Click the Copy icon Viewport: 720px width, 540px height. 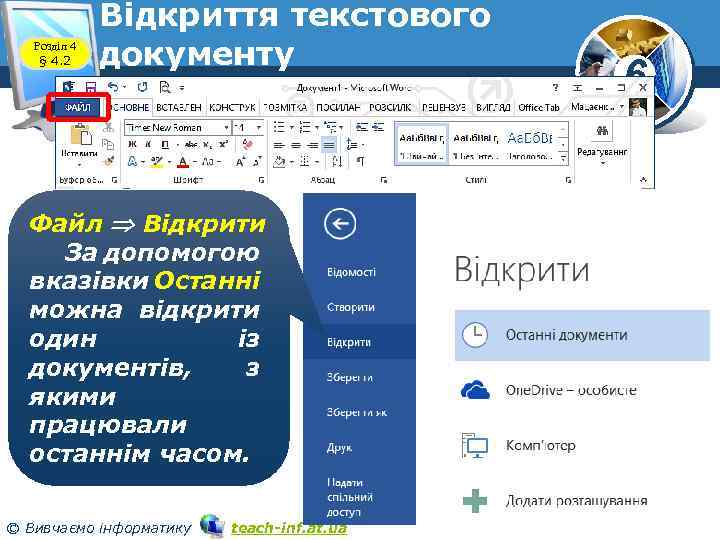click(x=108, y=145)
